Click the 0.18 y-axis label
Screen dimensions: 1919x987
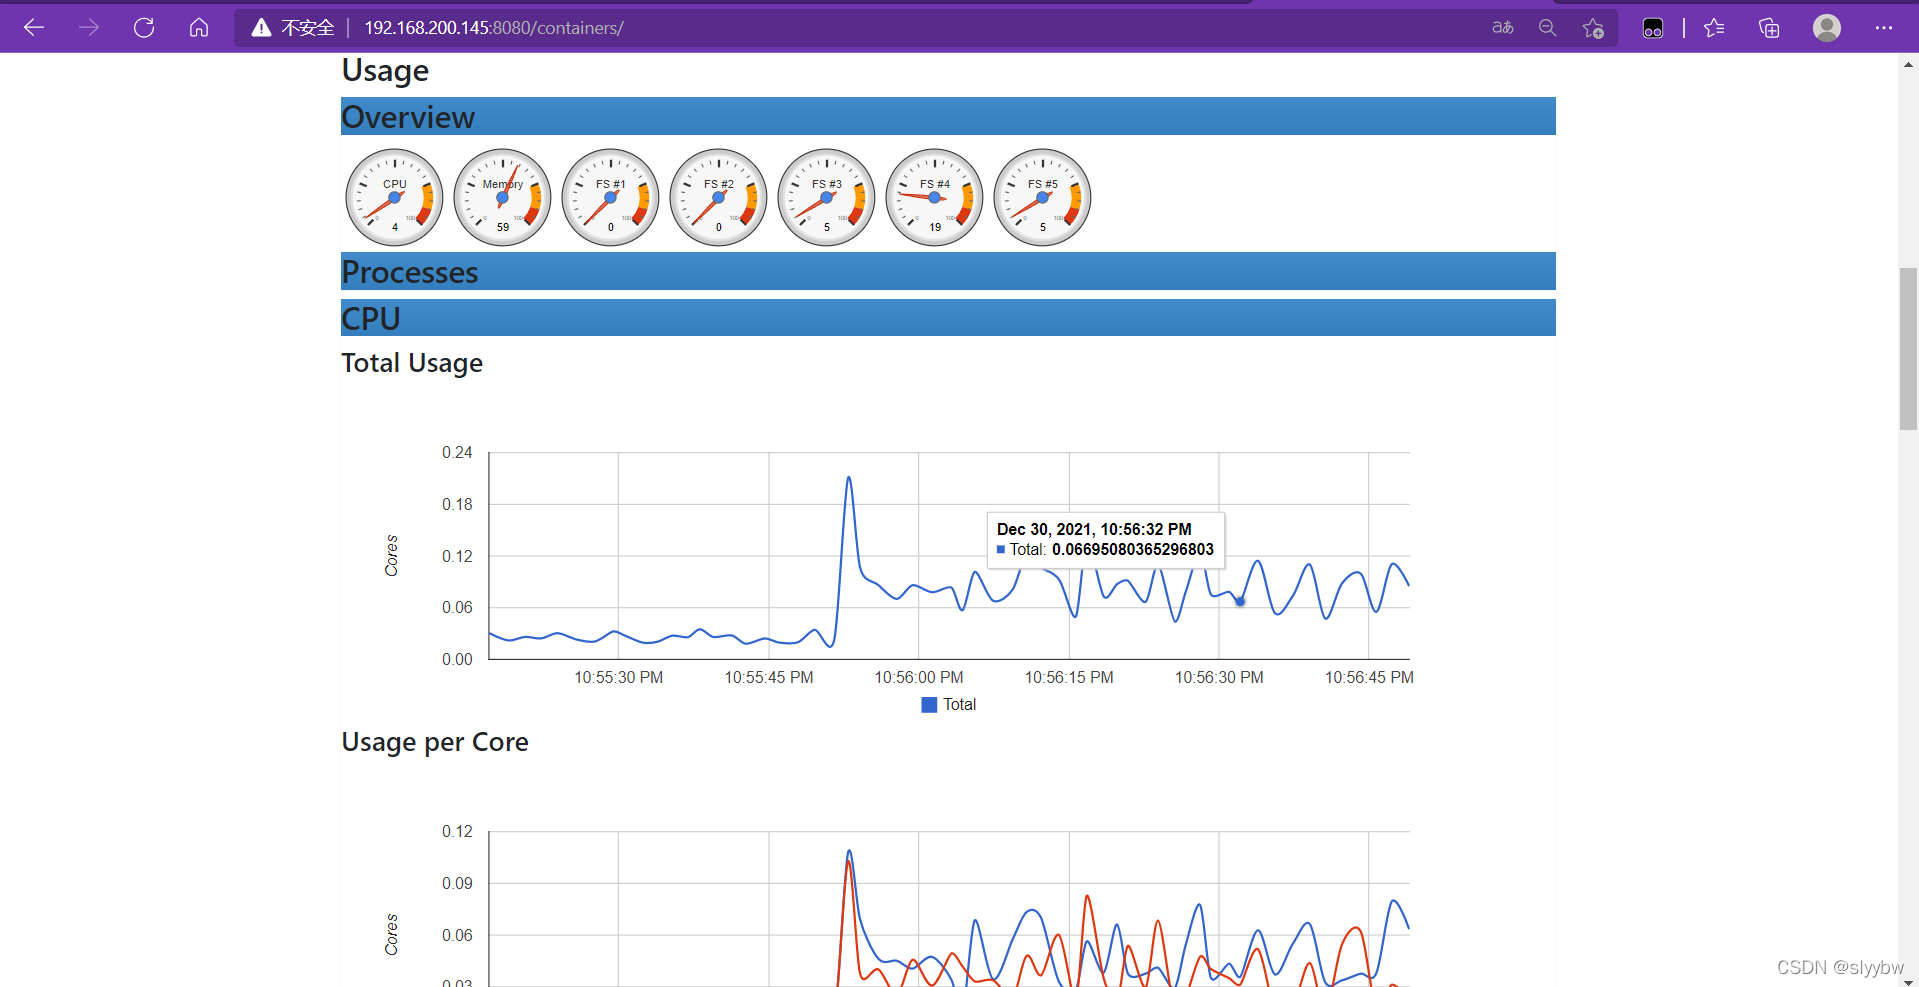point(457,505)
